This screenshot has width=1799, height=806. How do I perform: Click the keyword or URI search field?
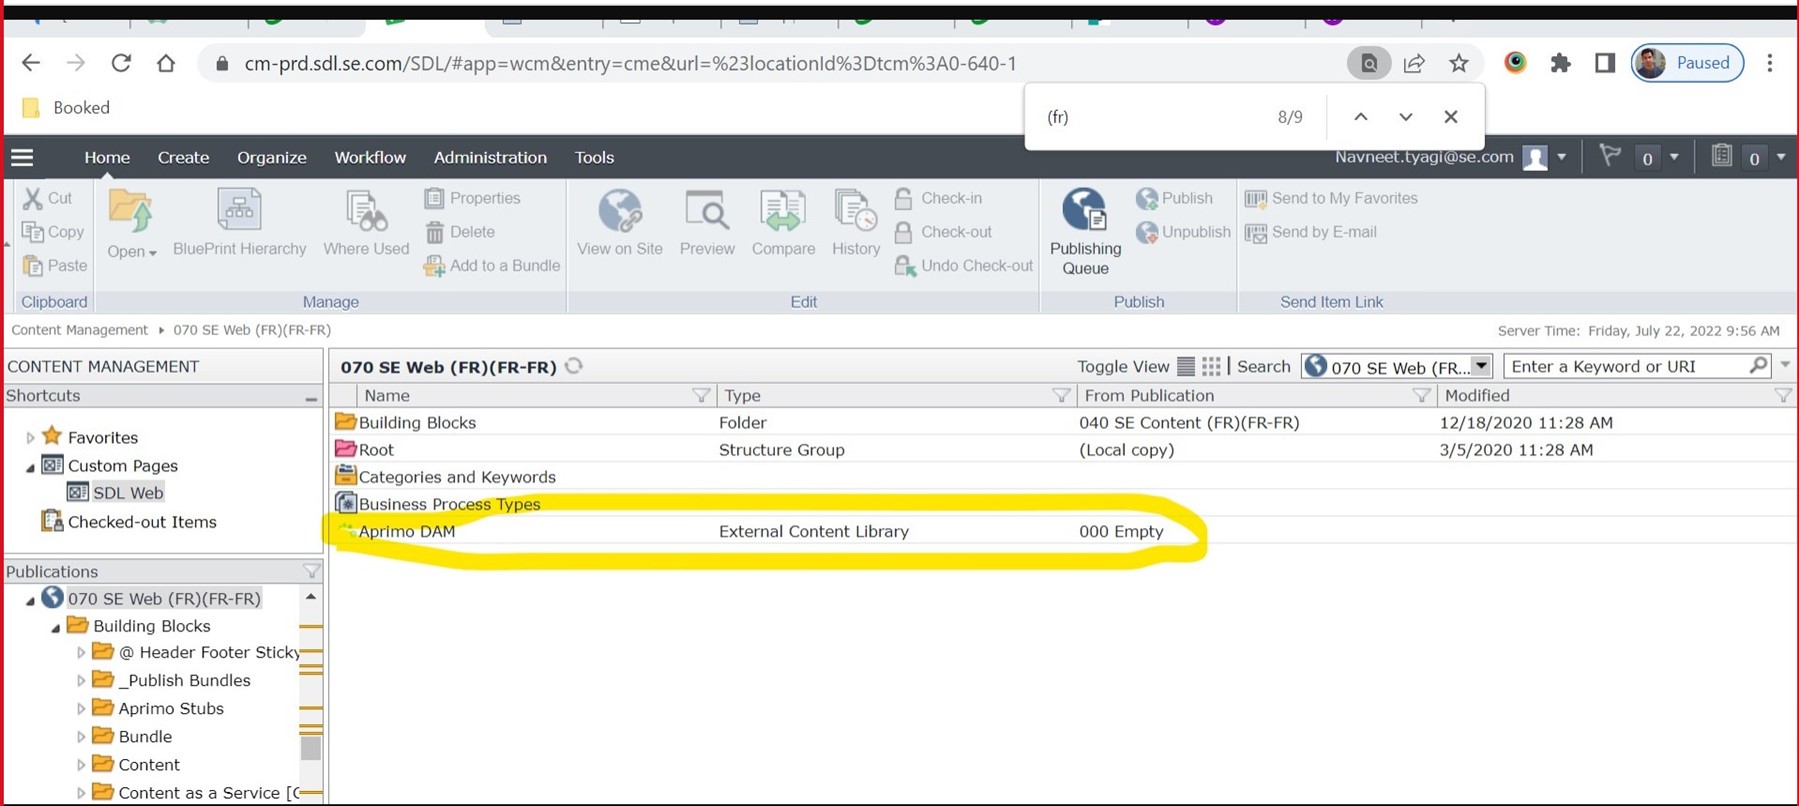coord(1626,366)
